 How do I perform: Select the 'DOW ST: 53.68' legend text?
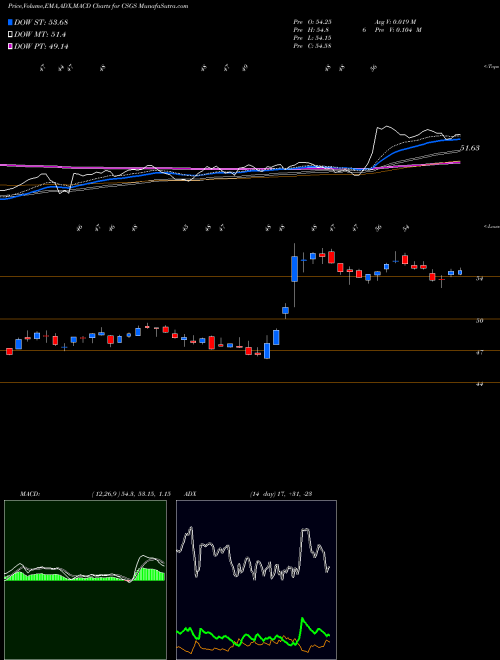click(41, 22)
